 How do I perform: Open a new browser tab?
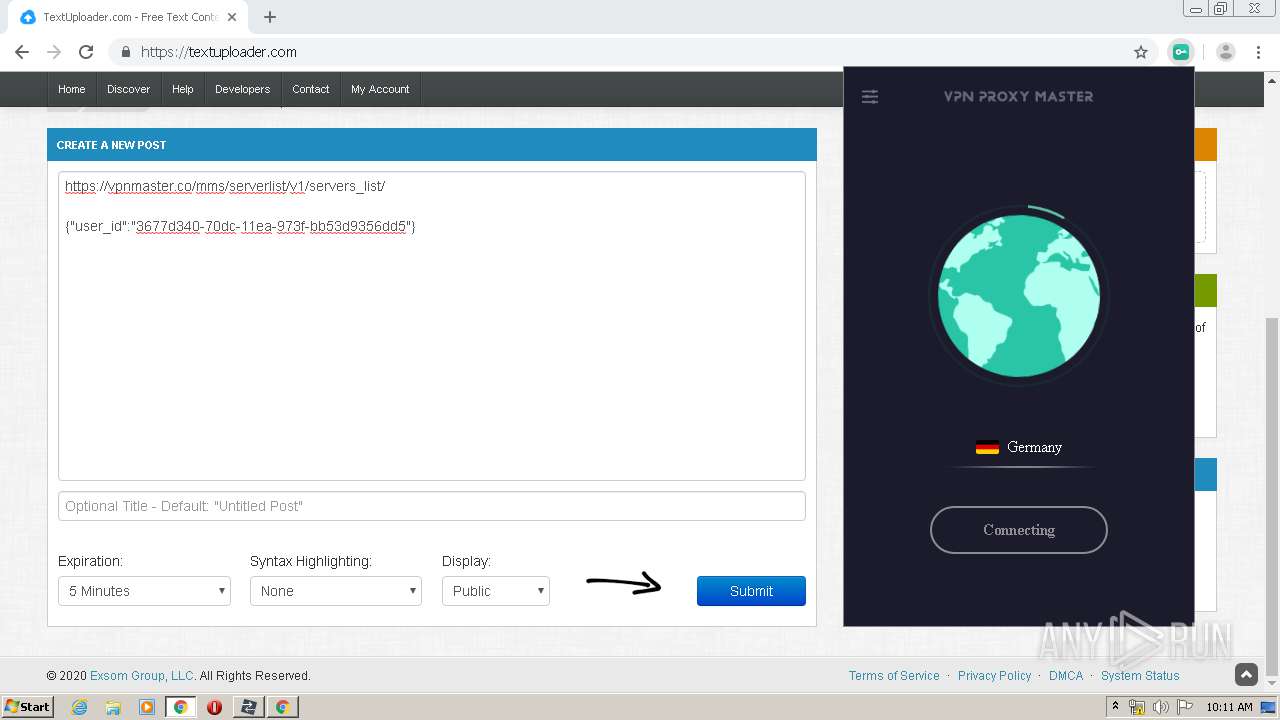pos(270,17)
